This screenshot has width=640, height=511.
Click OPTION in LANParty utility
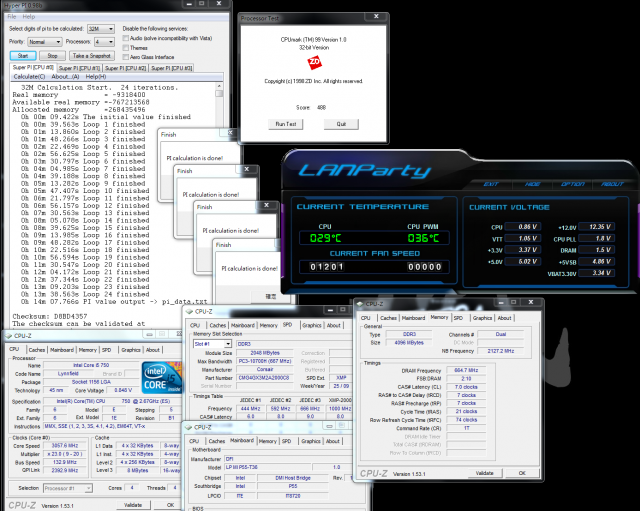click(573, 184)
